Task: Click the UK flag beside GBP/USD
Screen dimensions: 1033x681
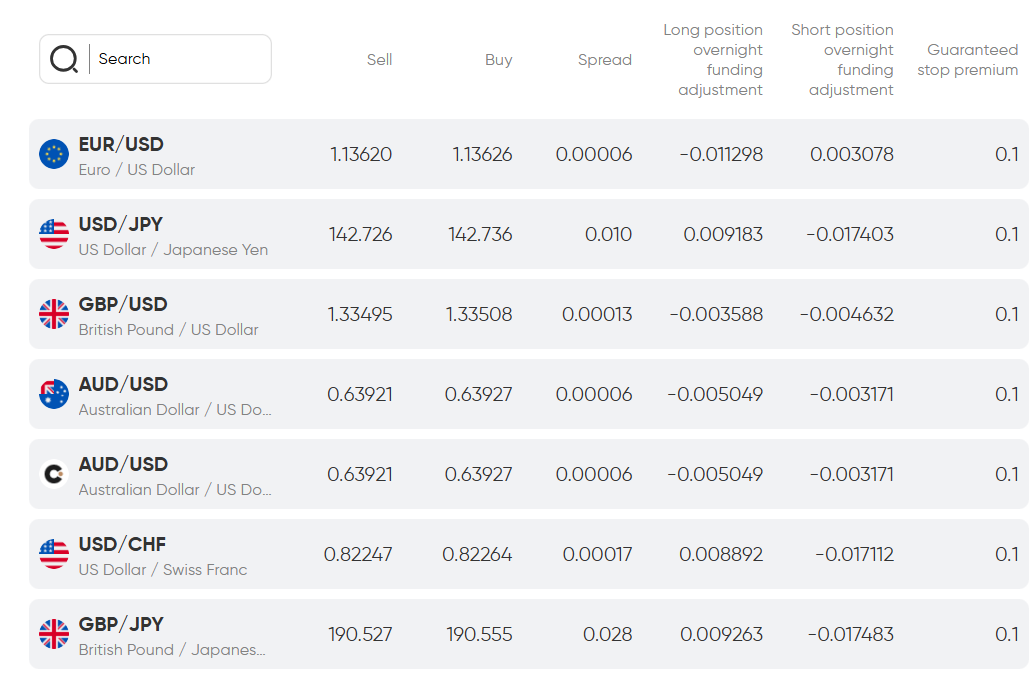Action: coord(54,314)
